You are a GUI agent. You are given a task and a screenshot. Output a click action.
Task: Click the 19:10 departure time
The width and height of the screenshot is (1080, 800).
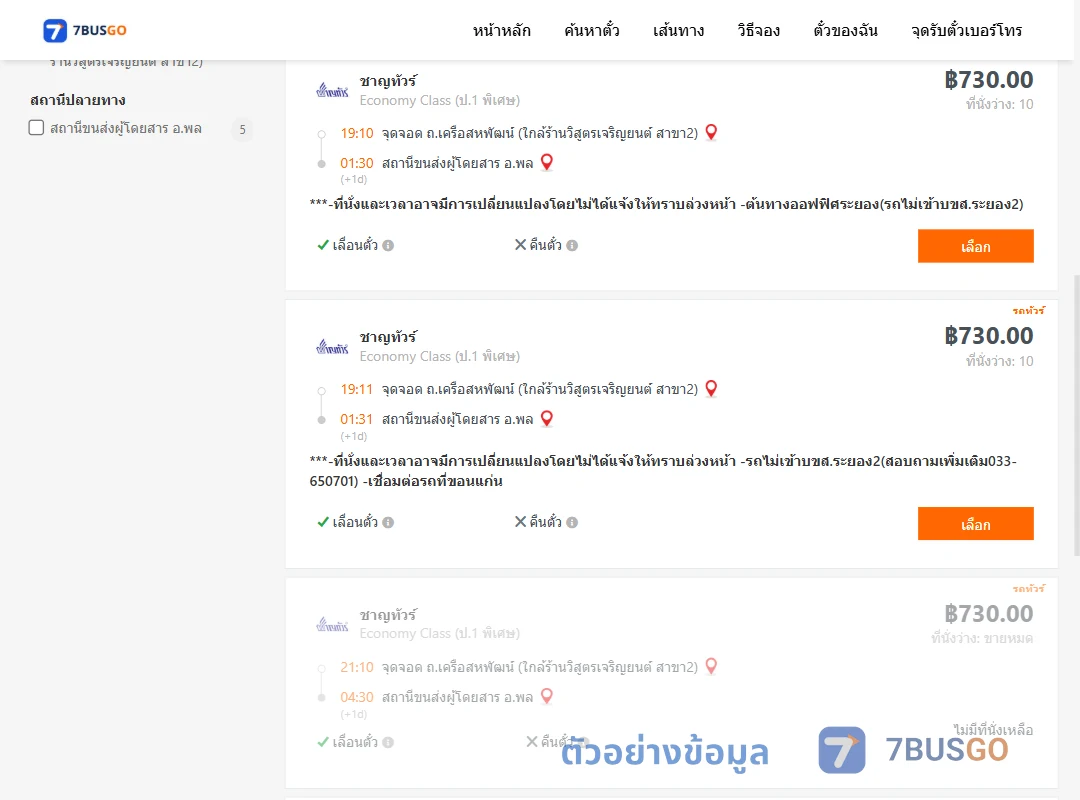point(357,133)
